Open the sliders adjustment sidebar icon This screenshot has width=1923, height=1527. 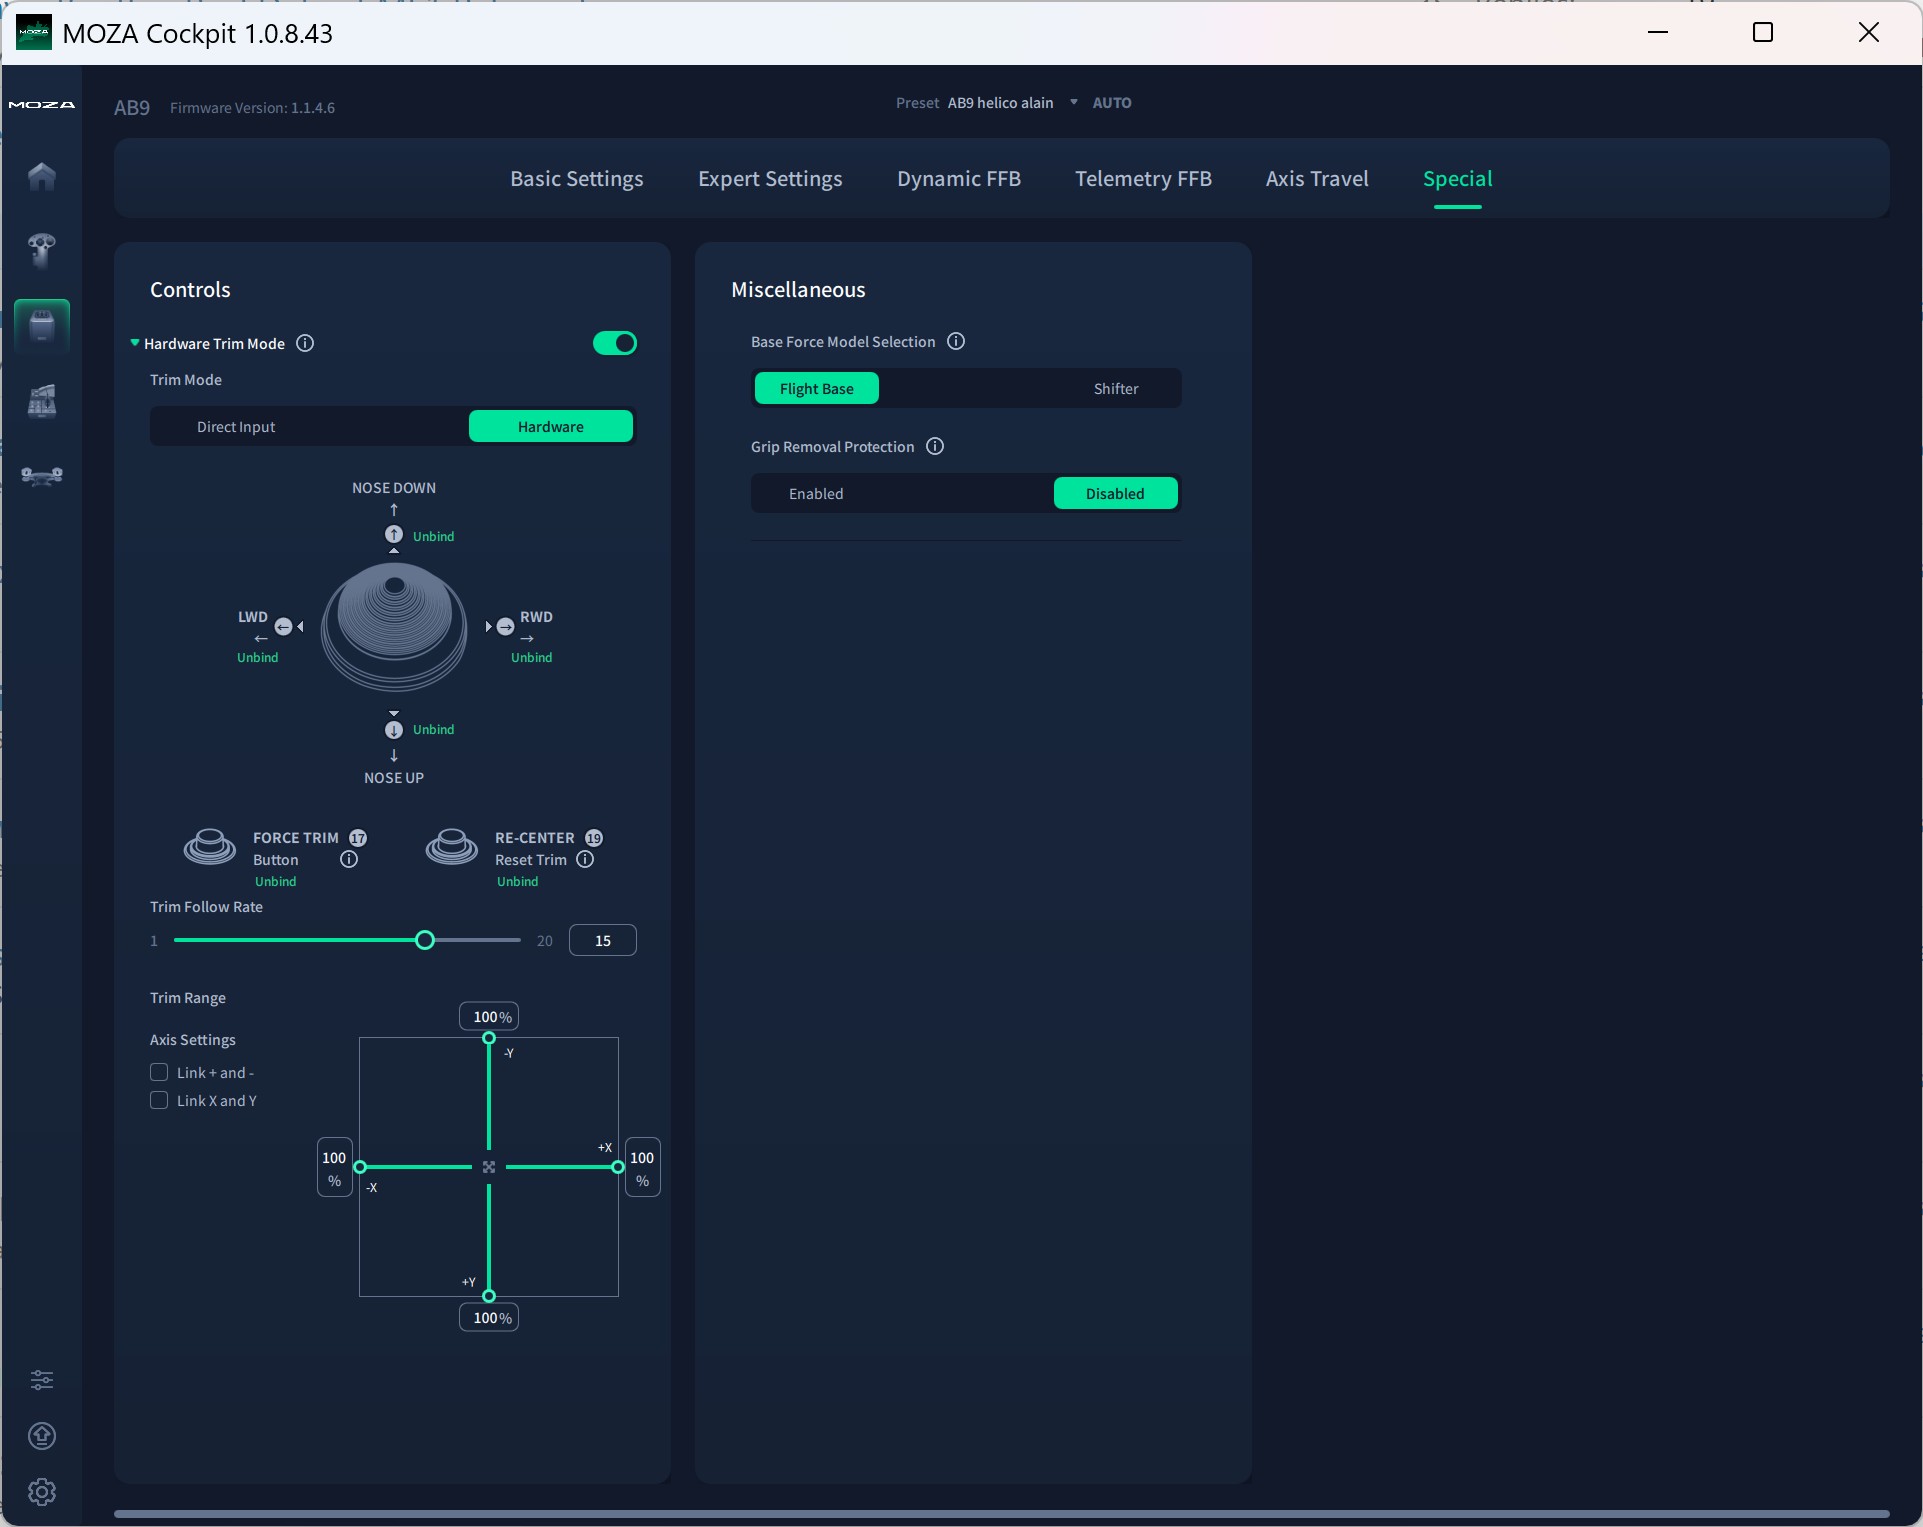[42, 1380]
